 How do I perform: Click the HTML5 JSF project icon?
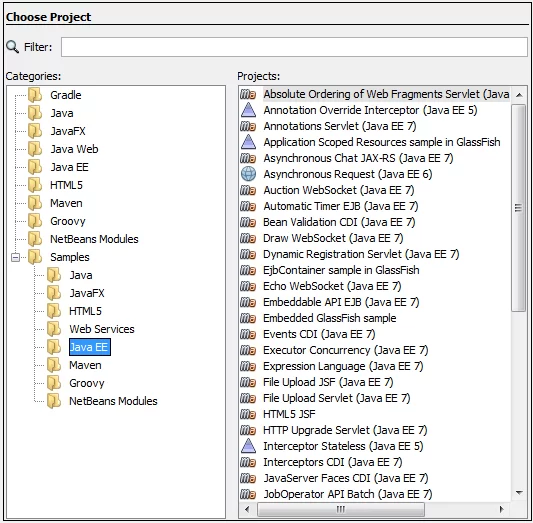point(248,414)
